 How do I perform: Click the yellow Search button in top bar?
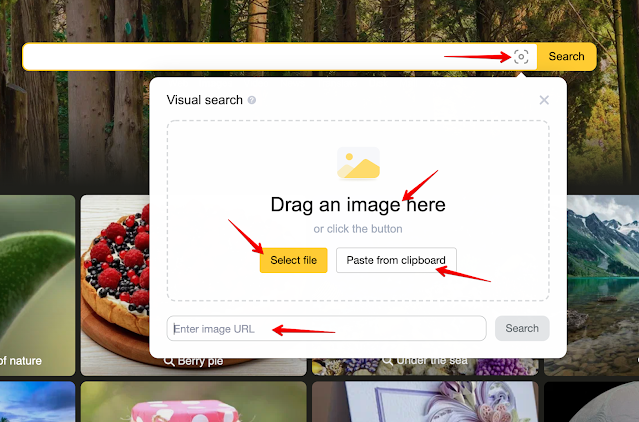pyautogui.click(x=566, y=57)
